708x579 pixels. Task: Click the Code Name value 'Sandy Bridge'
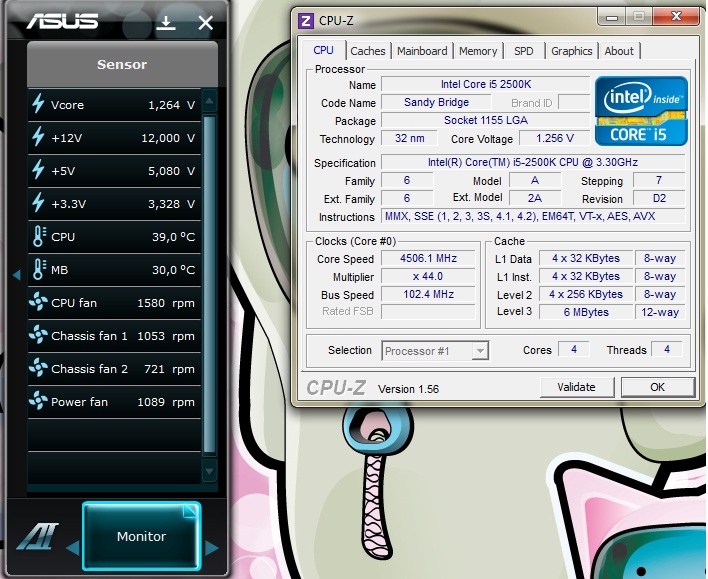(437, 103)
